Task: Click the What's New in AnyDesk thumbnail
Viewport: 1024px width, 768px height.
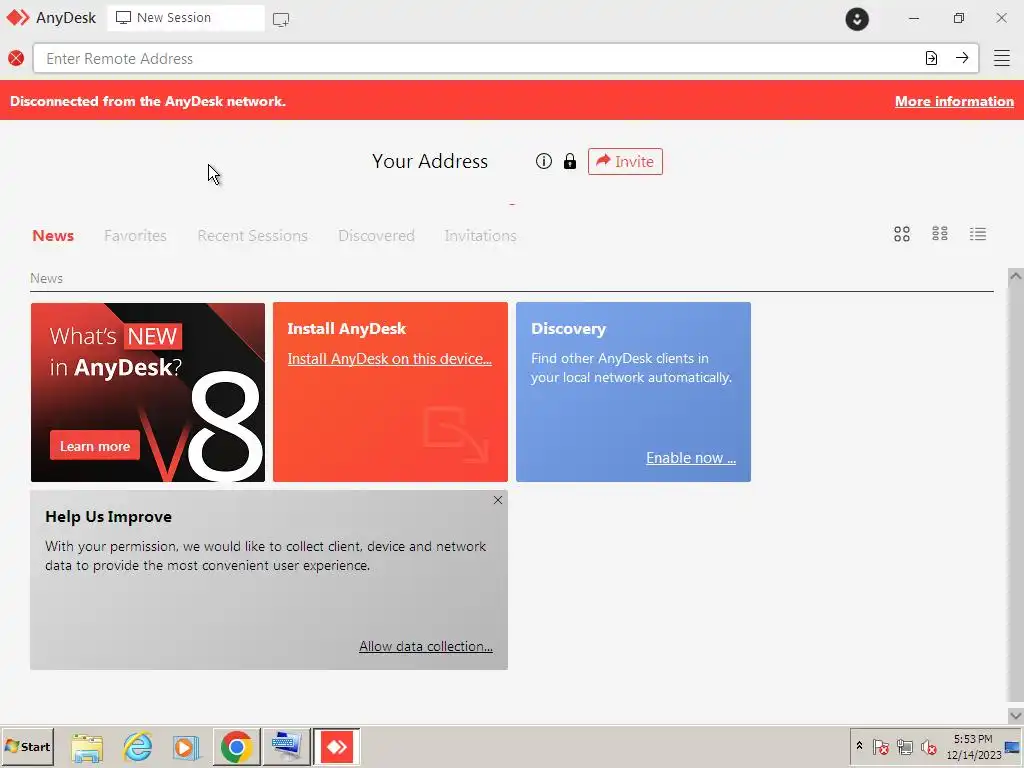Action: pos(148,392)
